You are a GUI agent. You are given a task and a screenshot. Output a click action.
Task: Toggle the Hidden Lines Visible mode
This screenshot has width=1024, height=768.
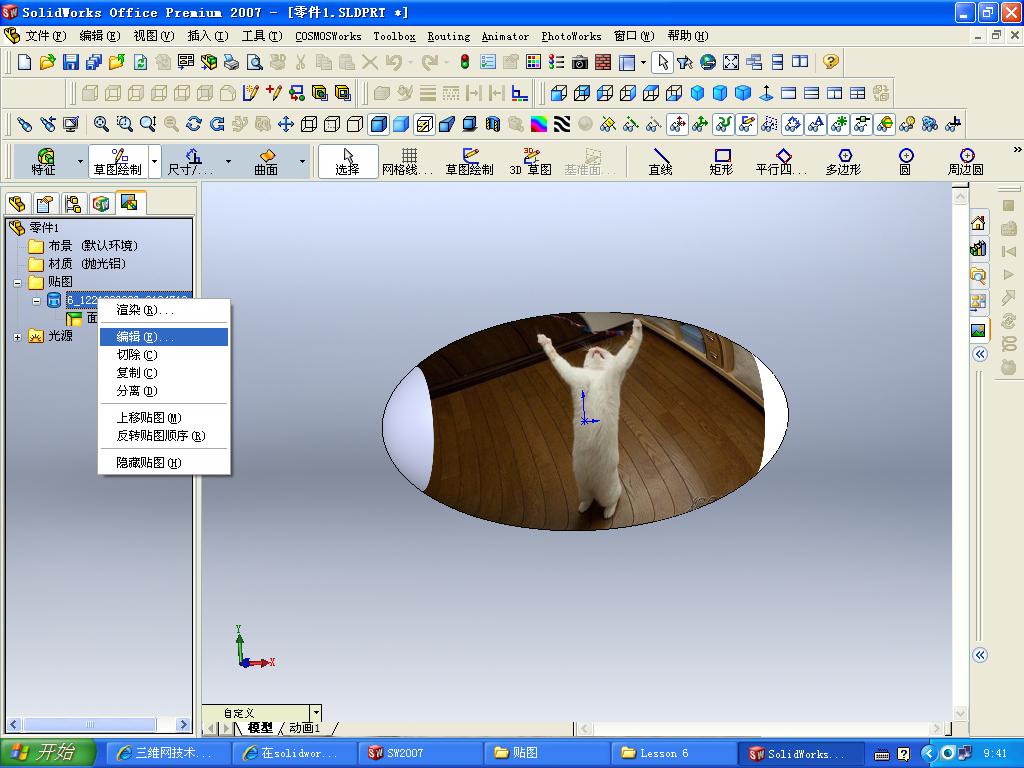pyautogui.click(x=332, y=124)
